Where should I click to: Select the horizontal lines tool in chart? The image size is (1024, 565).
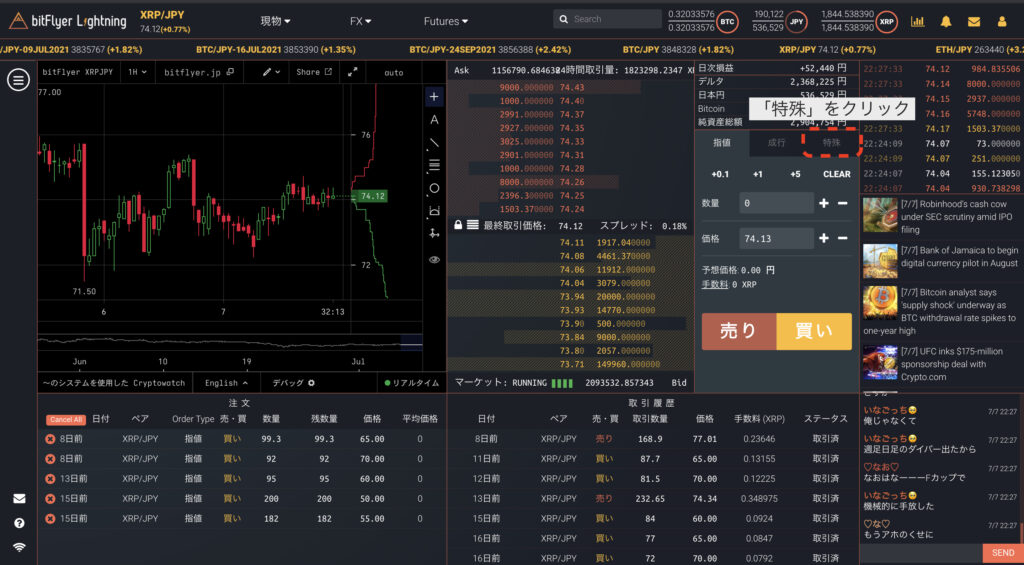[x=434, y=165]
